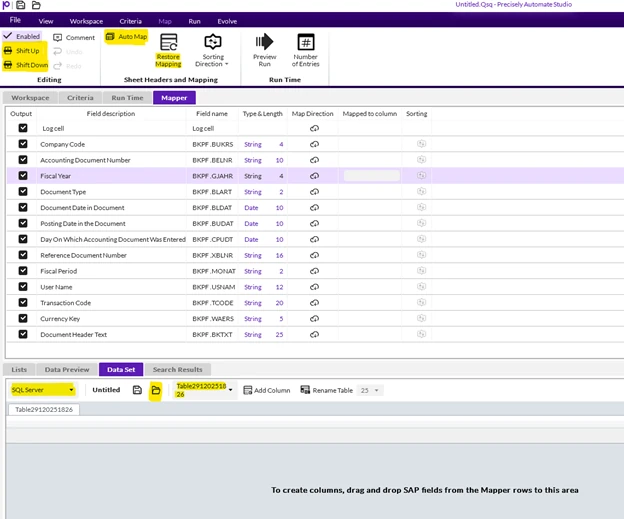The height and width of the screenshot is (519, 624).
Task: Click sorting icon for Transaction Code row
Action: 421,302
